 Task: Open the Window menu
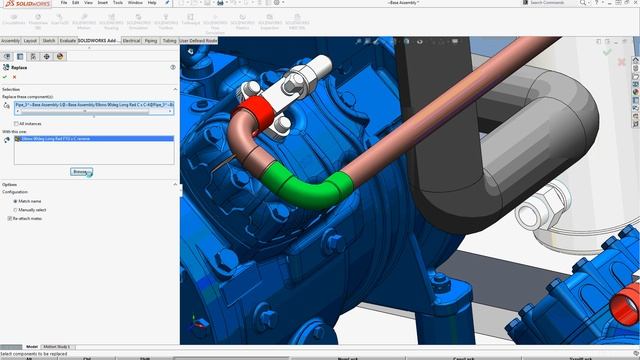tap(135, 3)
